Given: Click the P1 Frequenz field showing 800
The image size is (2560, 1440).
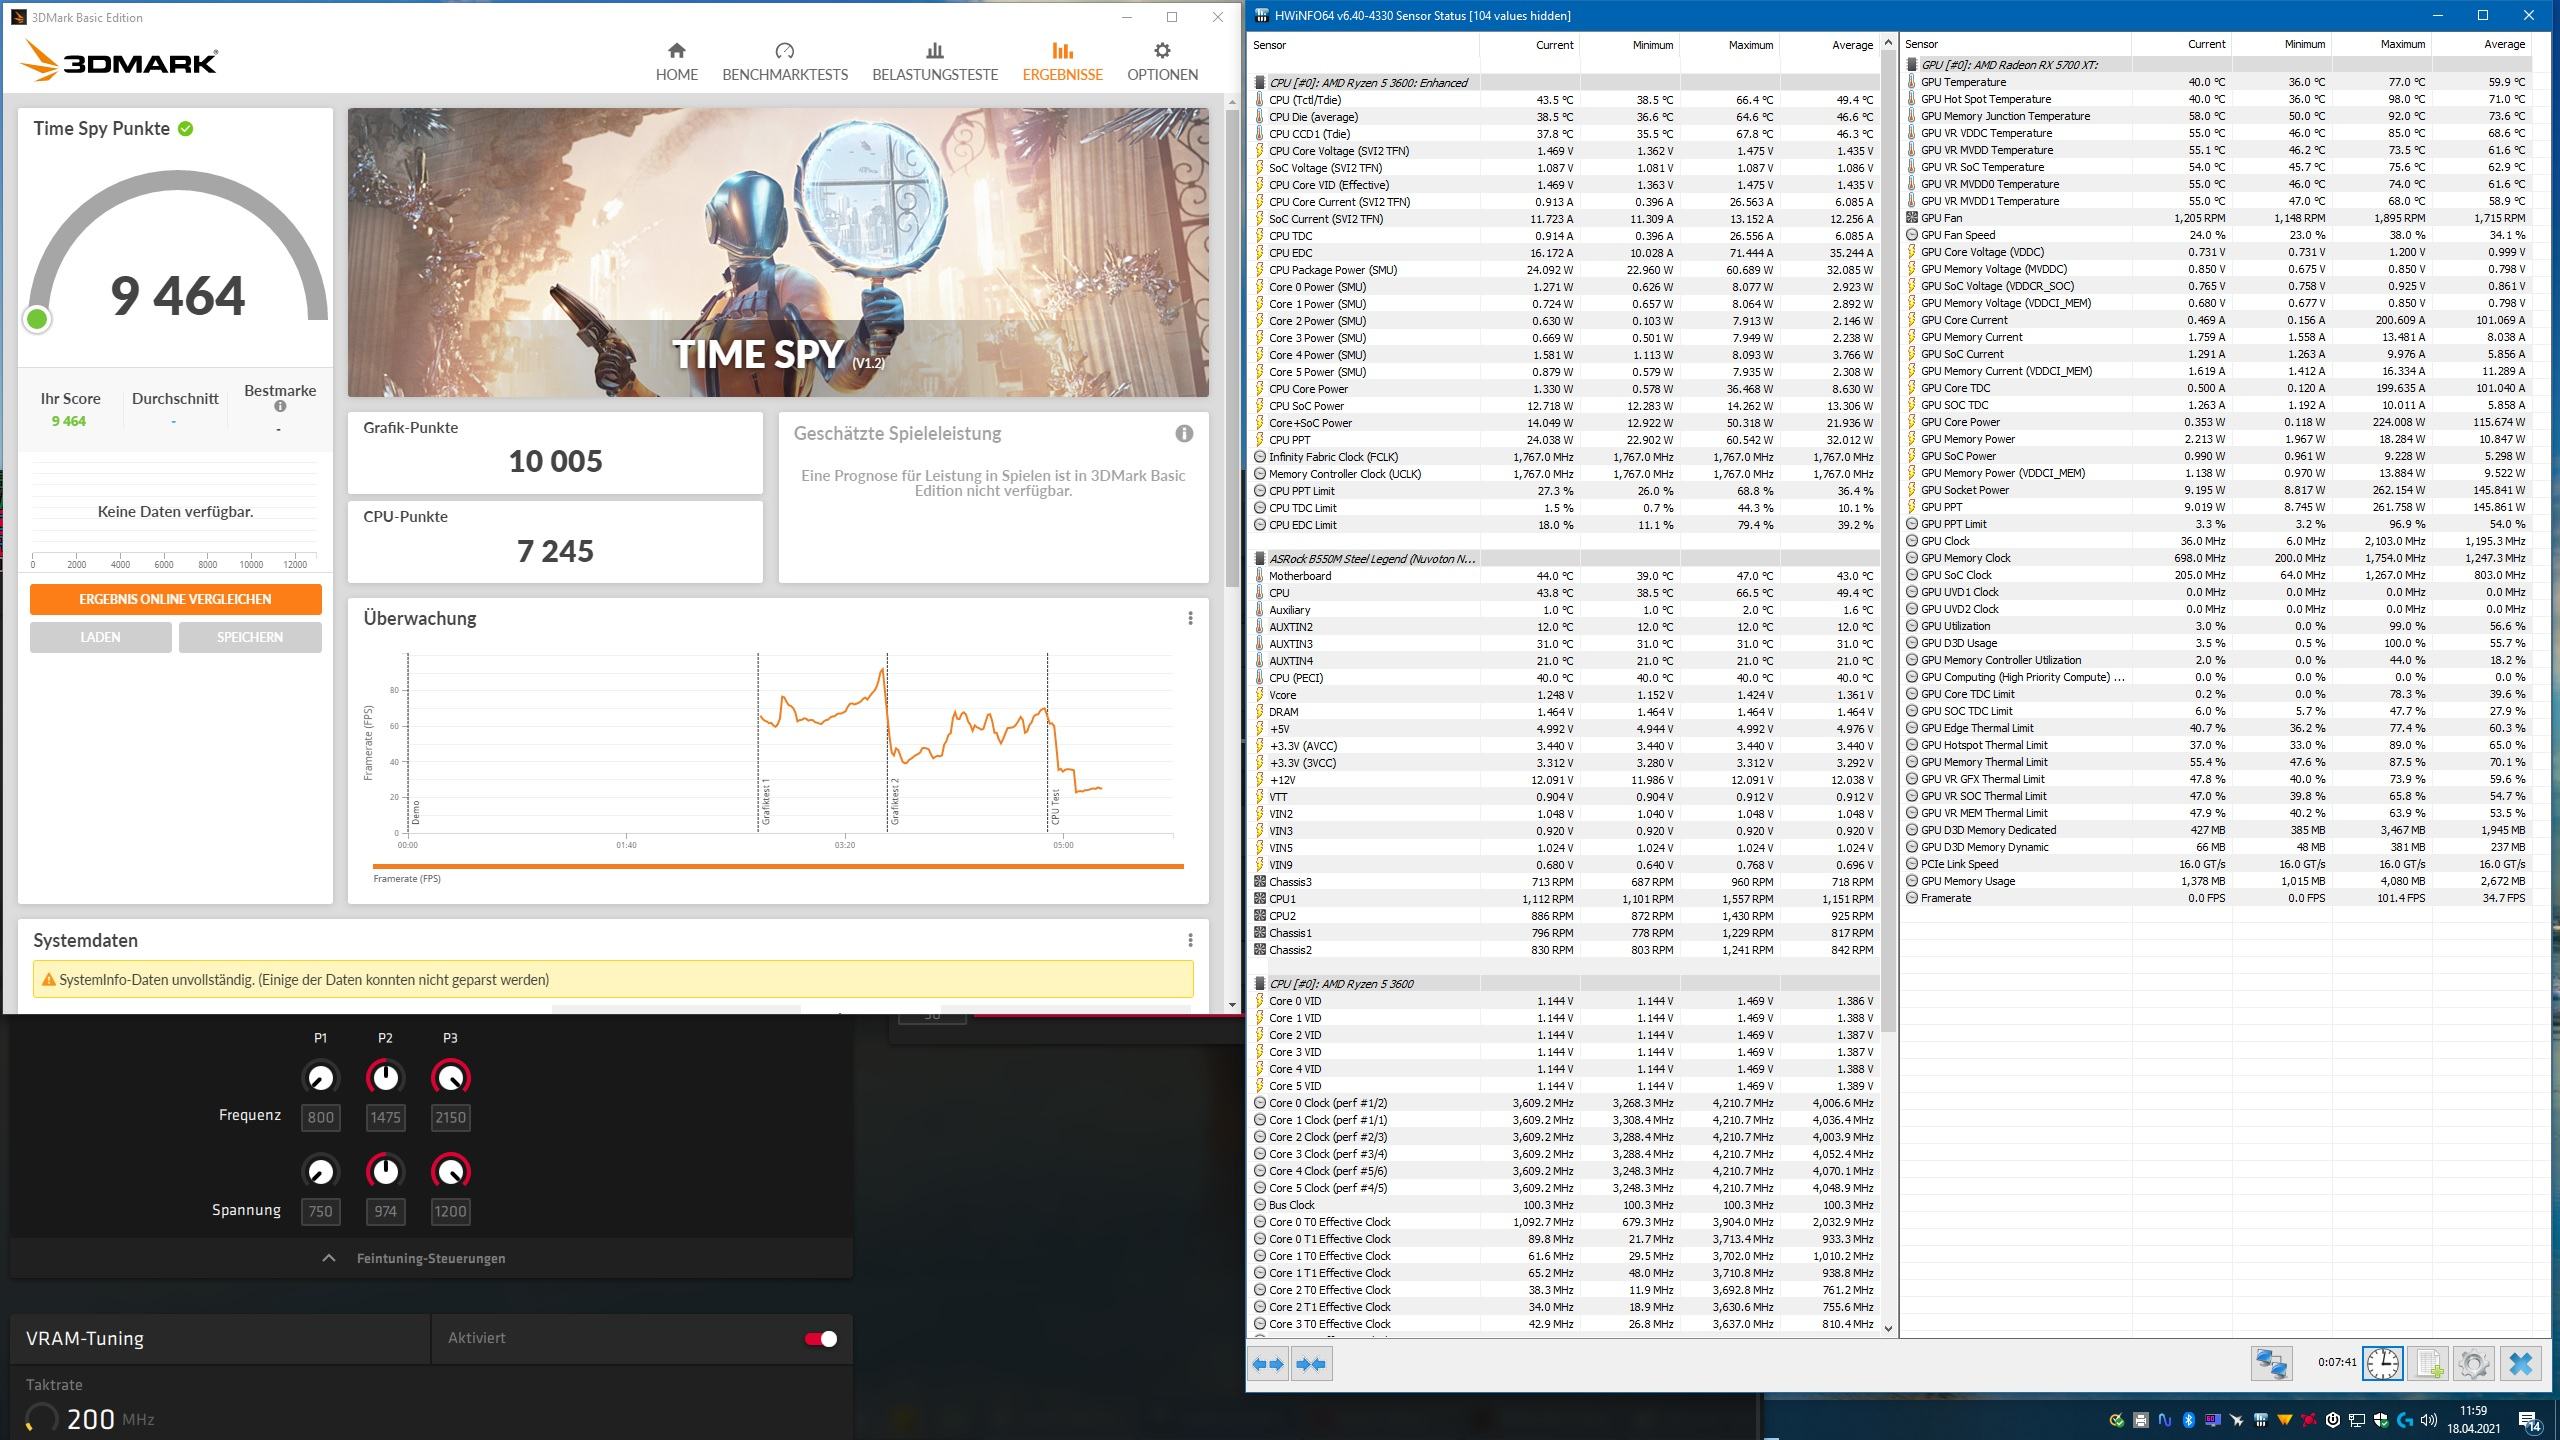Looking at the screenshot, I should coord(320,1118).
